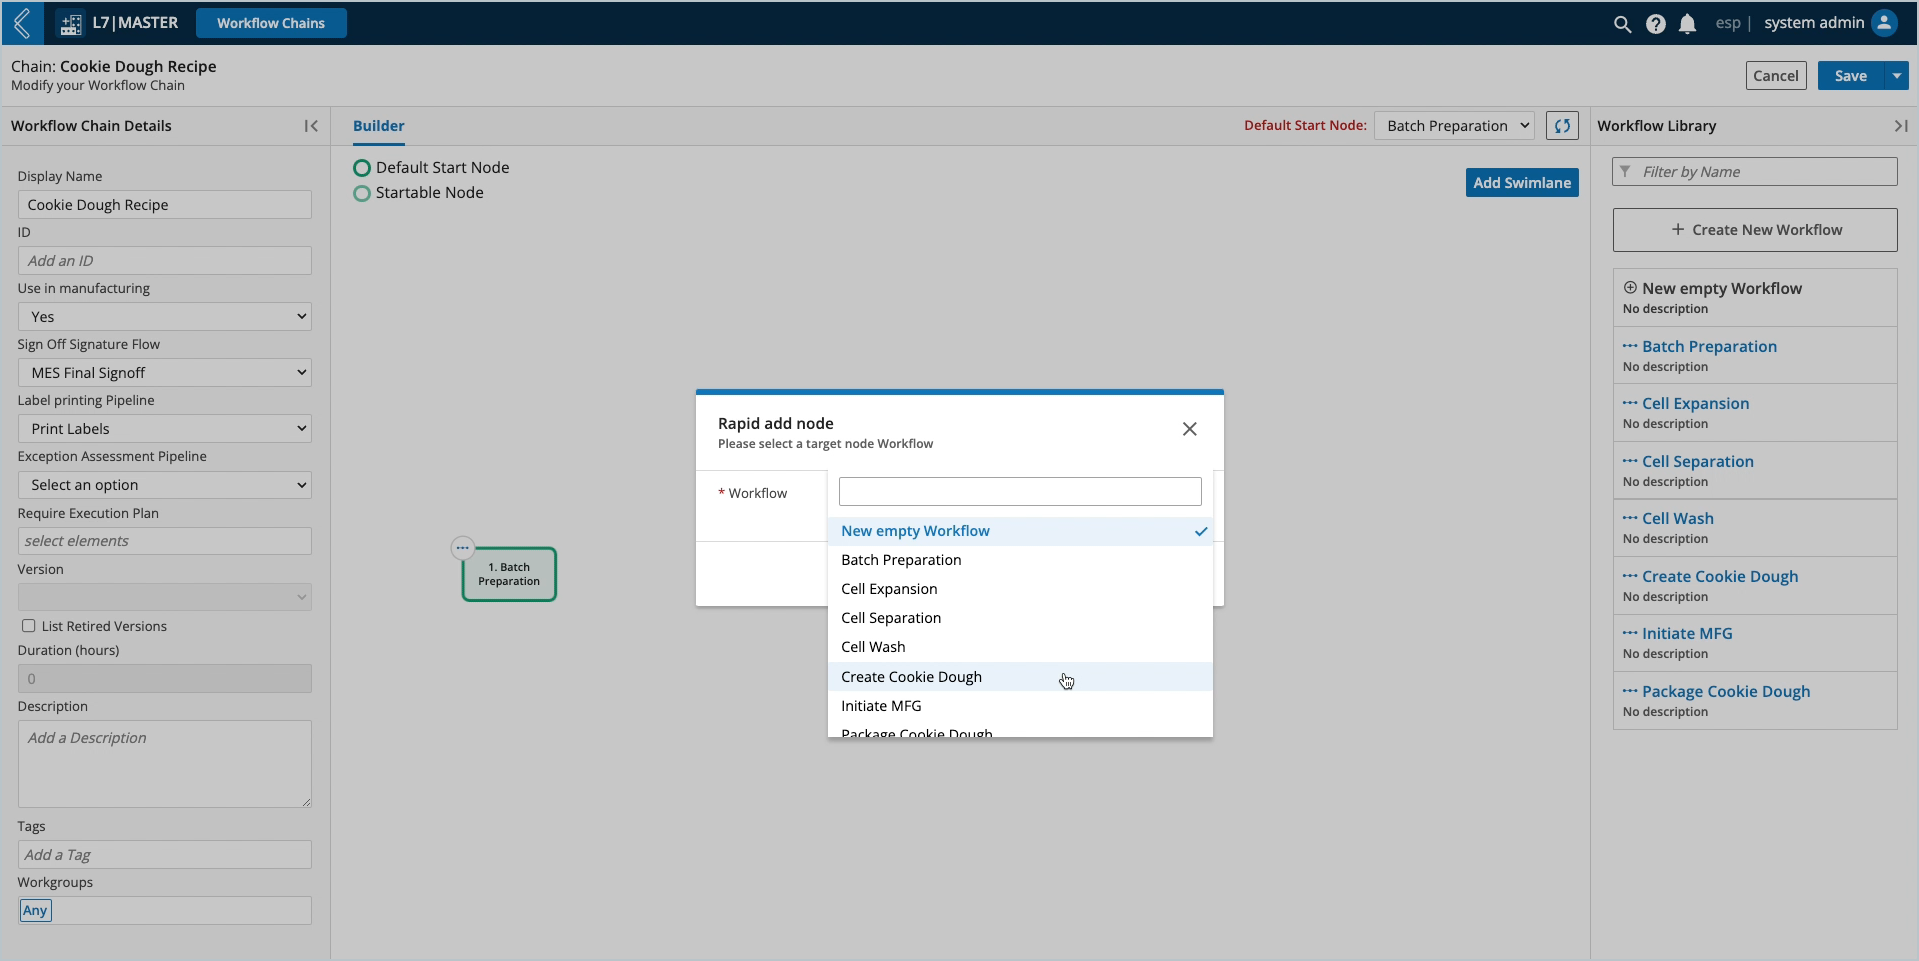The height and width of the screenshot is (961, 1919).
Task: Open the Sign Off Signature Flow dropdown
Action: 164,373
